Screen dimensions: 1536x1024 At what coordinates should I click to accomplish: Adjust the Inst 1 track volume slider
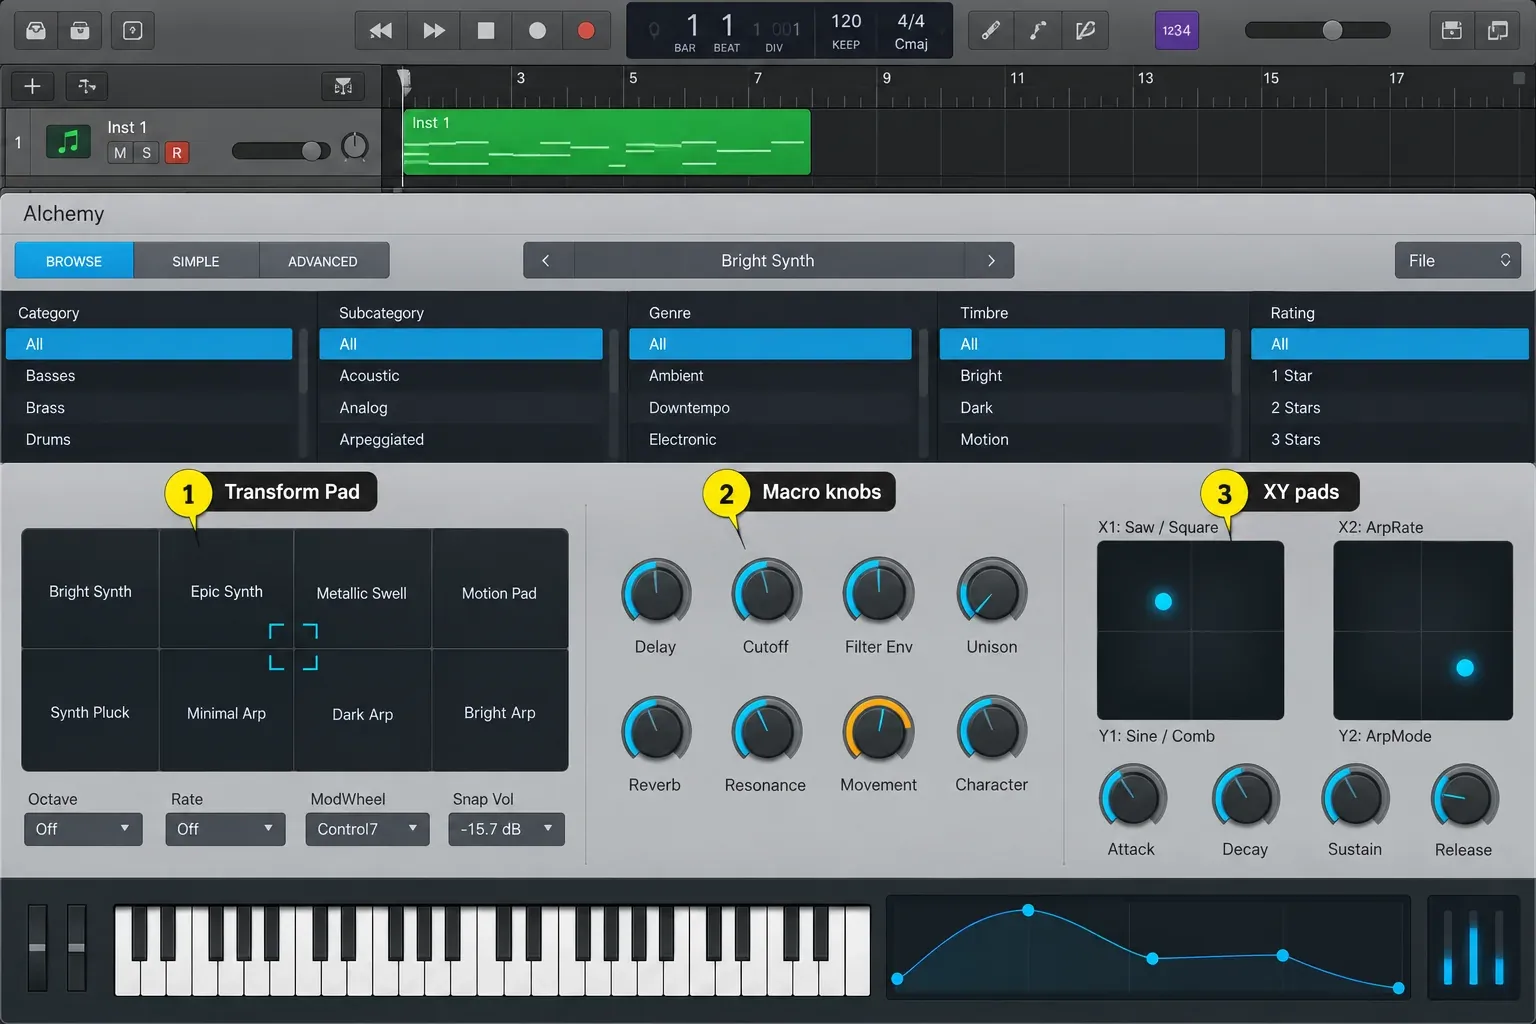point(281,151)
